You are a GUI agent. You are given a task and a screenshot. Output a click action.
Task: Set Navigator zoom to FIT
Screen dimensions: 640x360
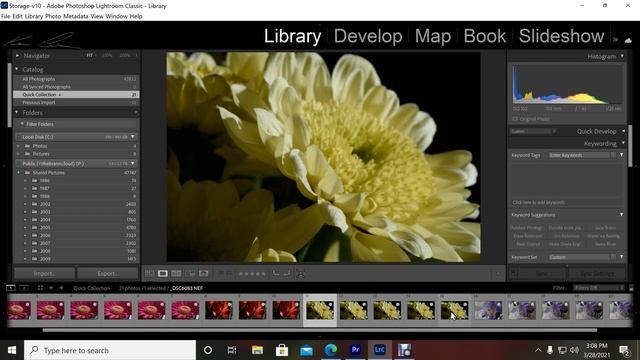tap(89, 55)
